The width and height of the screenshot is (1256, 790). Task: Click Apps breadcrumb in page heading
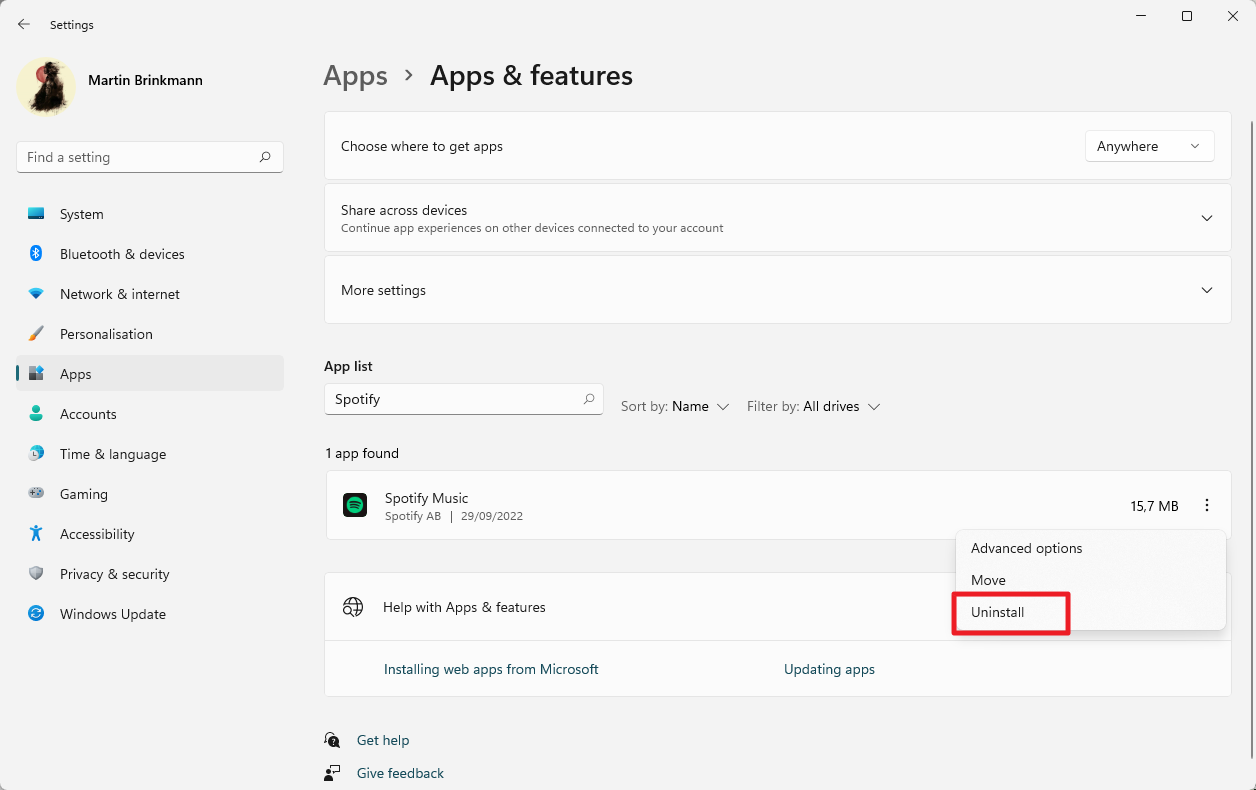click(355, 76)
